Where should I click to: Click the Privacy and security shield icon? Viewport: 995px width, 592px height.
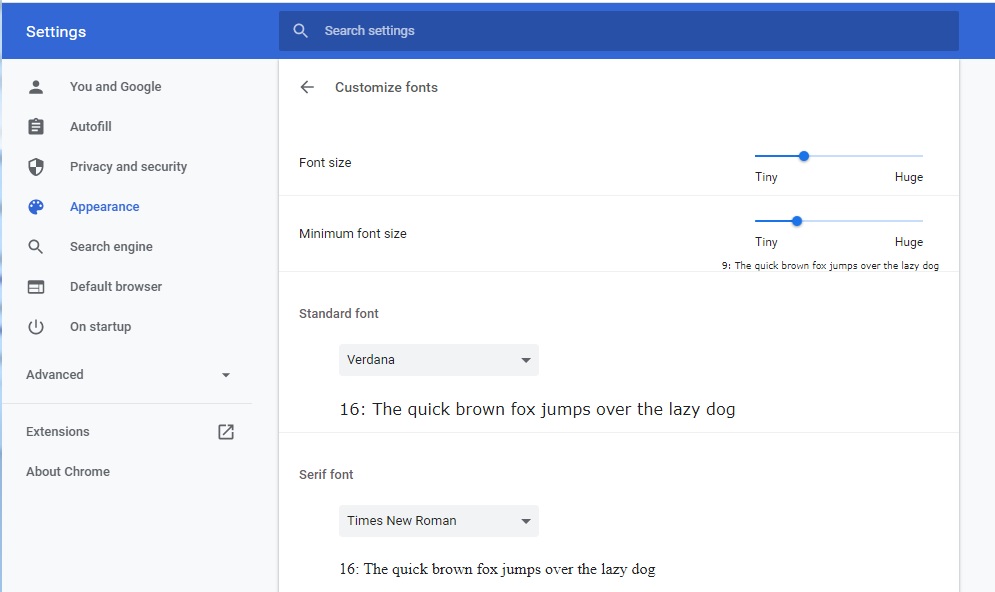coord(36,167)
